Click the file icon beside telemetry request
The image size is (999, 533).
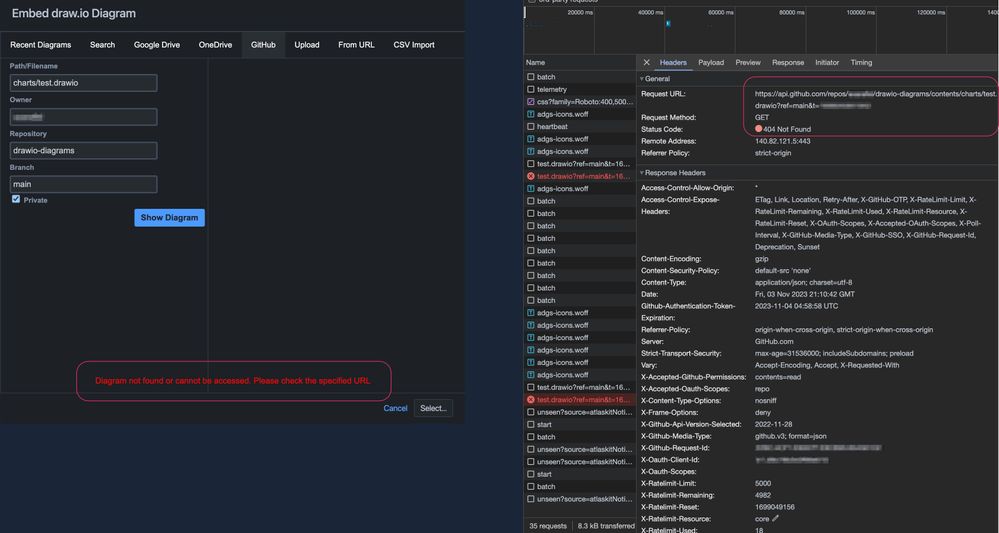point(531,89)
